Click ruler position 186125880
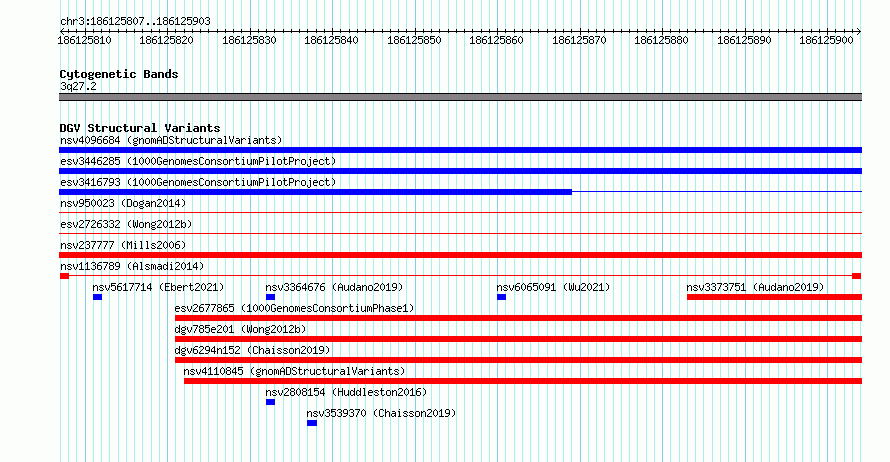890x462 pixels. click(x=661, y=40)
